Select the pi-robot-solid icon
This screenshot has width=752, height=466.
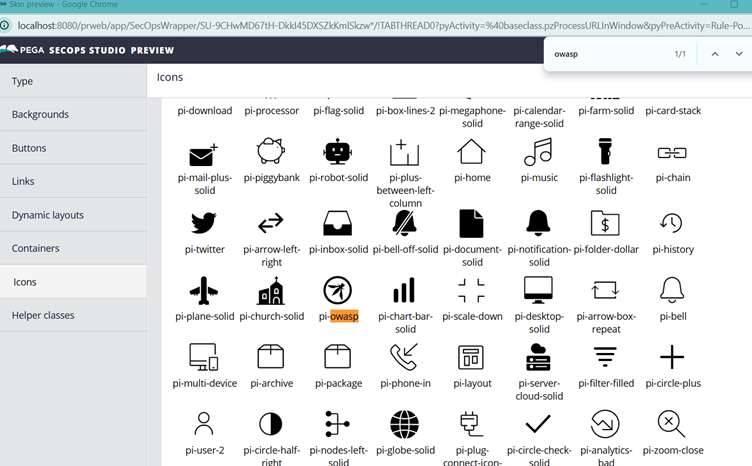coord(338,153)
